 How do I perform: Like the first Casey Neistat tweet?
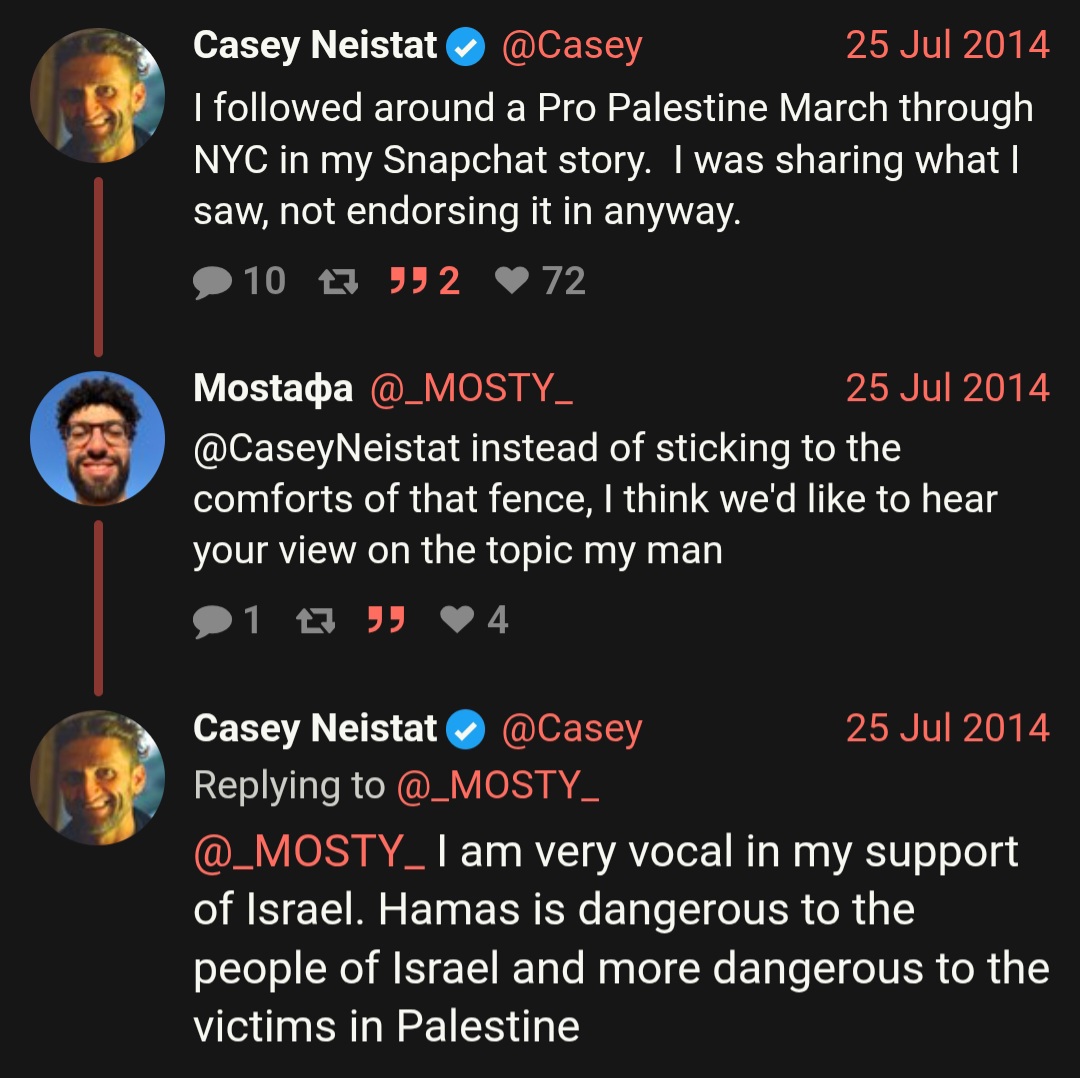512,280
